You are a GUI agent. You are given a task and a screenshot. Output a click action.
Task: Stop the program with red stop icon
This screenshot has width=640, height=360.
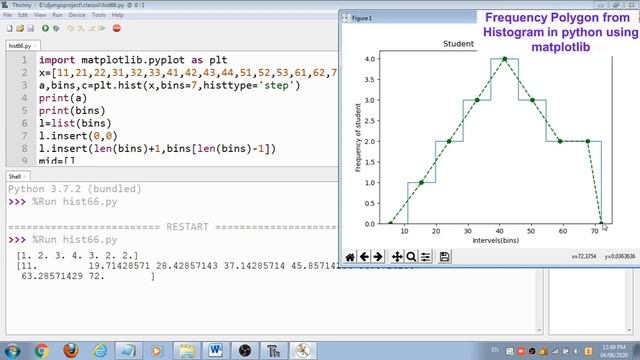click(x=117, y=29)
